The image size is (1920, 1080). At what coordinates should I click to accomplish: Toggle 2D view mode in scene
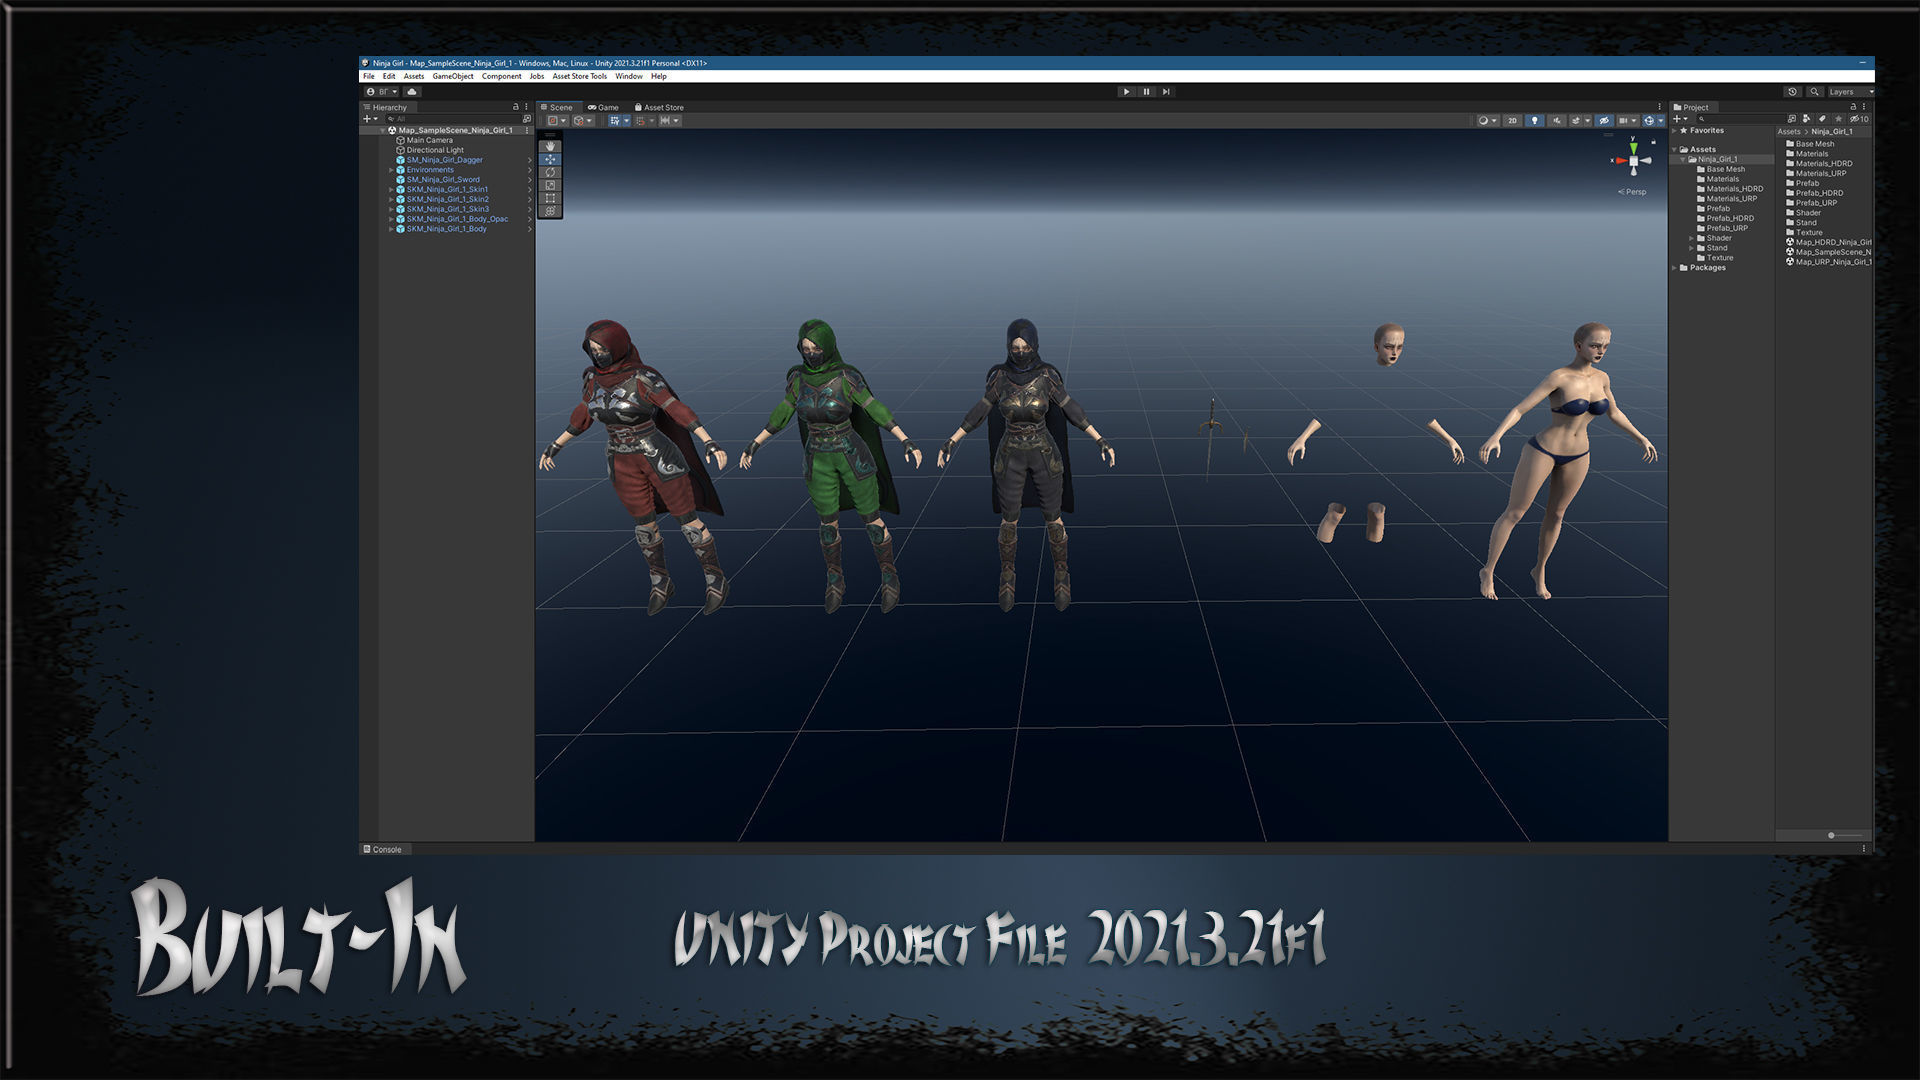[1512, 121]
